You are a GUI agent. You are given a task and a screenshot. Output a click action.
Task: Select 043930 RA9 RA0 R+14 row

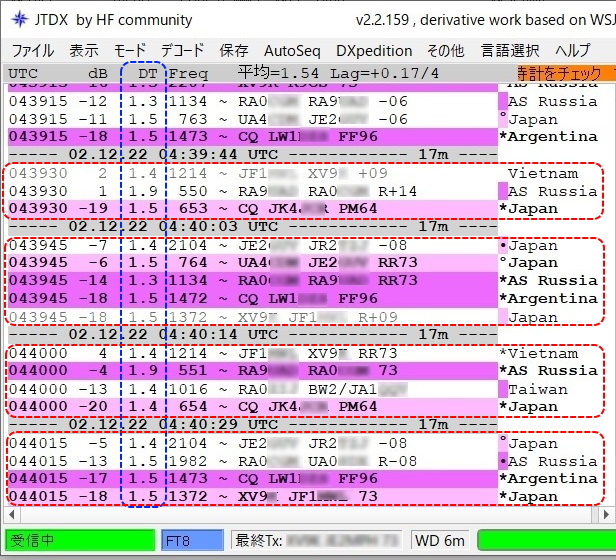tap(253, 191)
